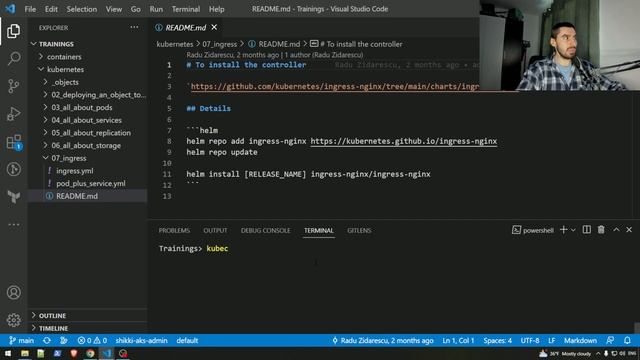Split the terminal panel
This screenshot has width=640, height=360.
point(587,230)
